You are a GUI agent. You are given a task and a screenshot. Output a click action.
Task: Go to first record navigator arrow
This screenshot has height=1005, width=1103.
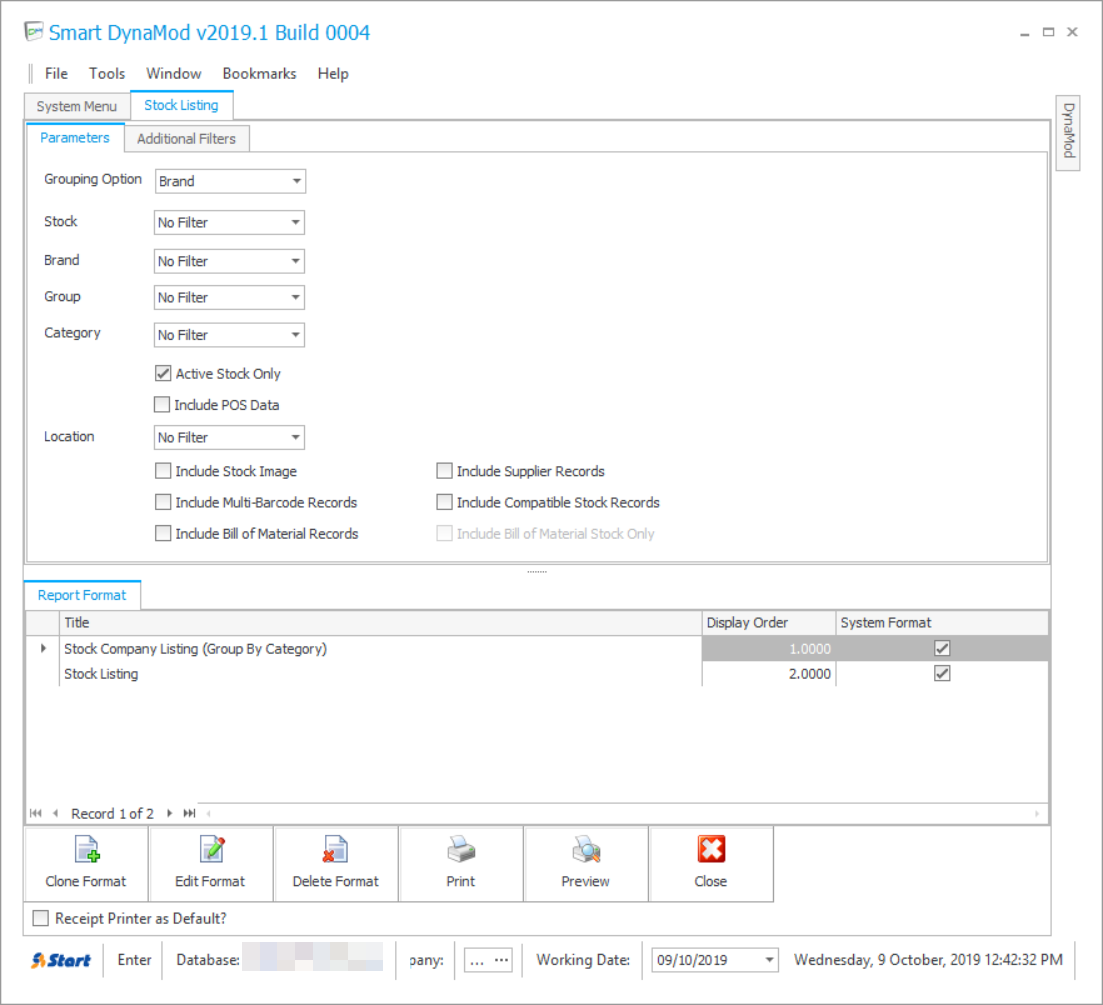(36, 814)
